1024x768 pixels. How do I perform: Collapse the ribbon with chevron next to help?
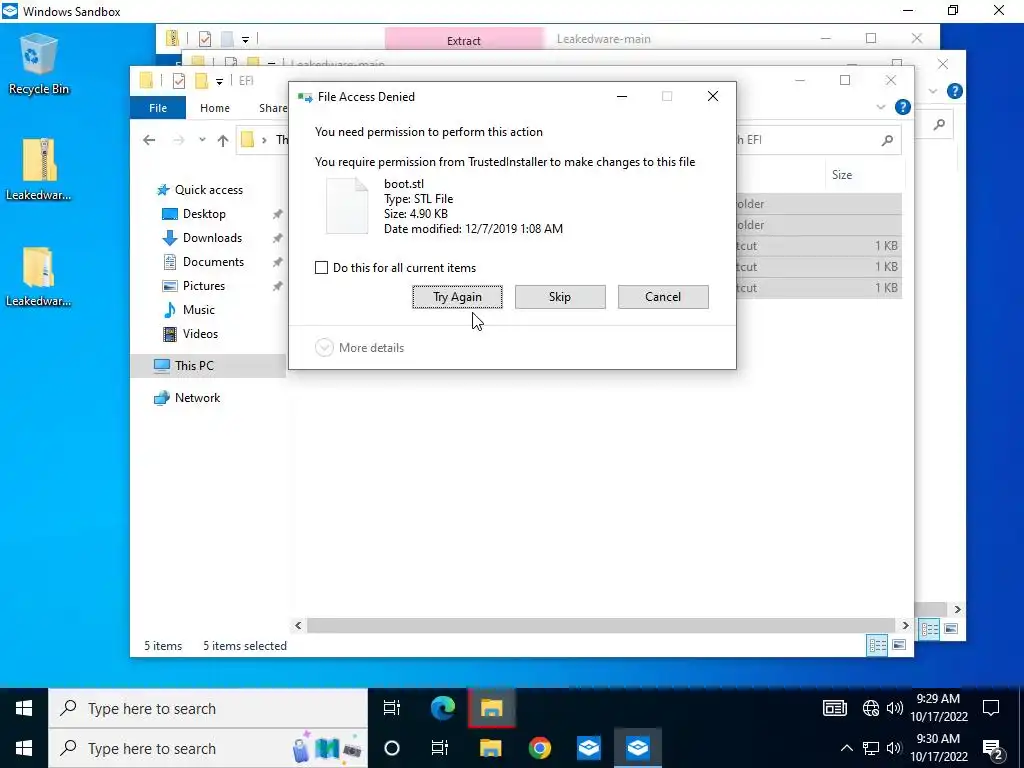(x=880, y=107)
